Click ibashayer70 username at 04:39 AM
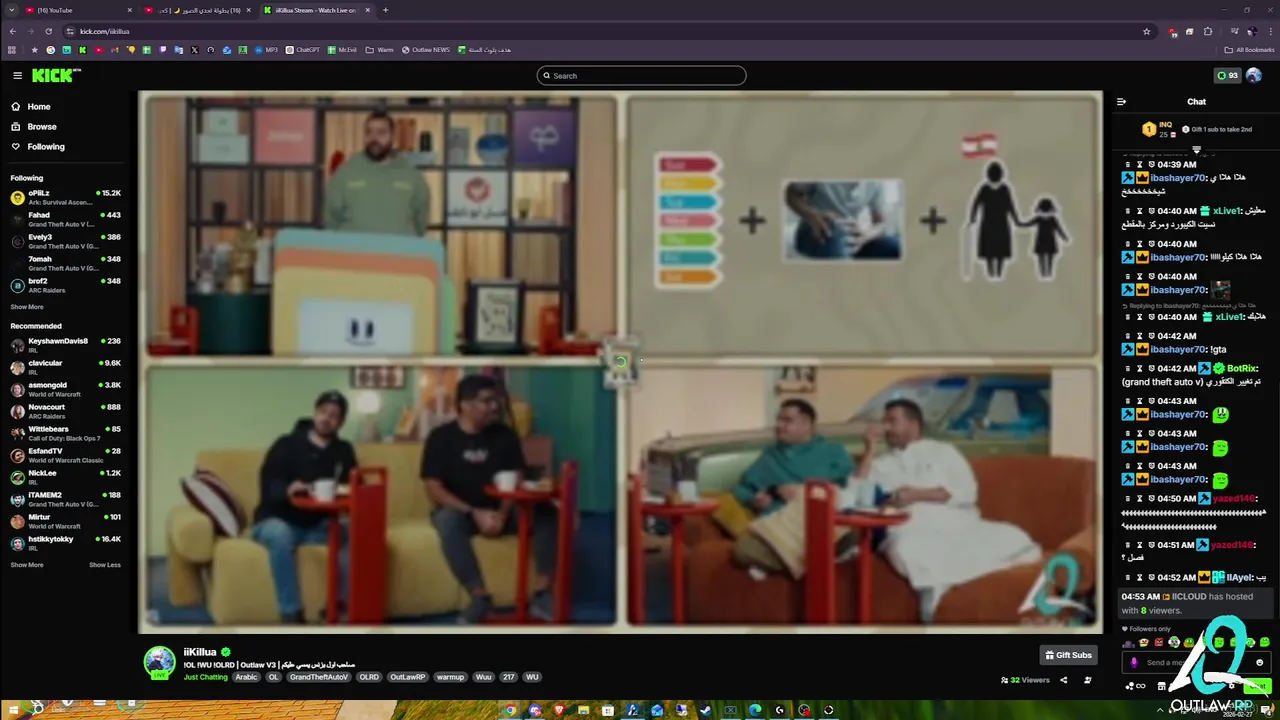 click(1178, 177)
